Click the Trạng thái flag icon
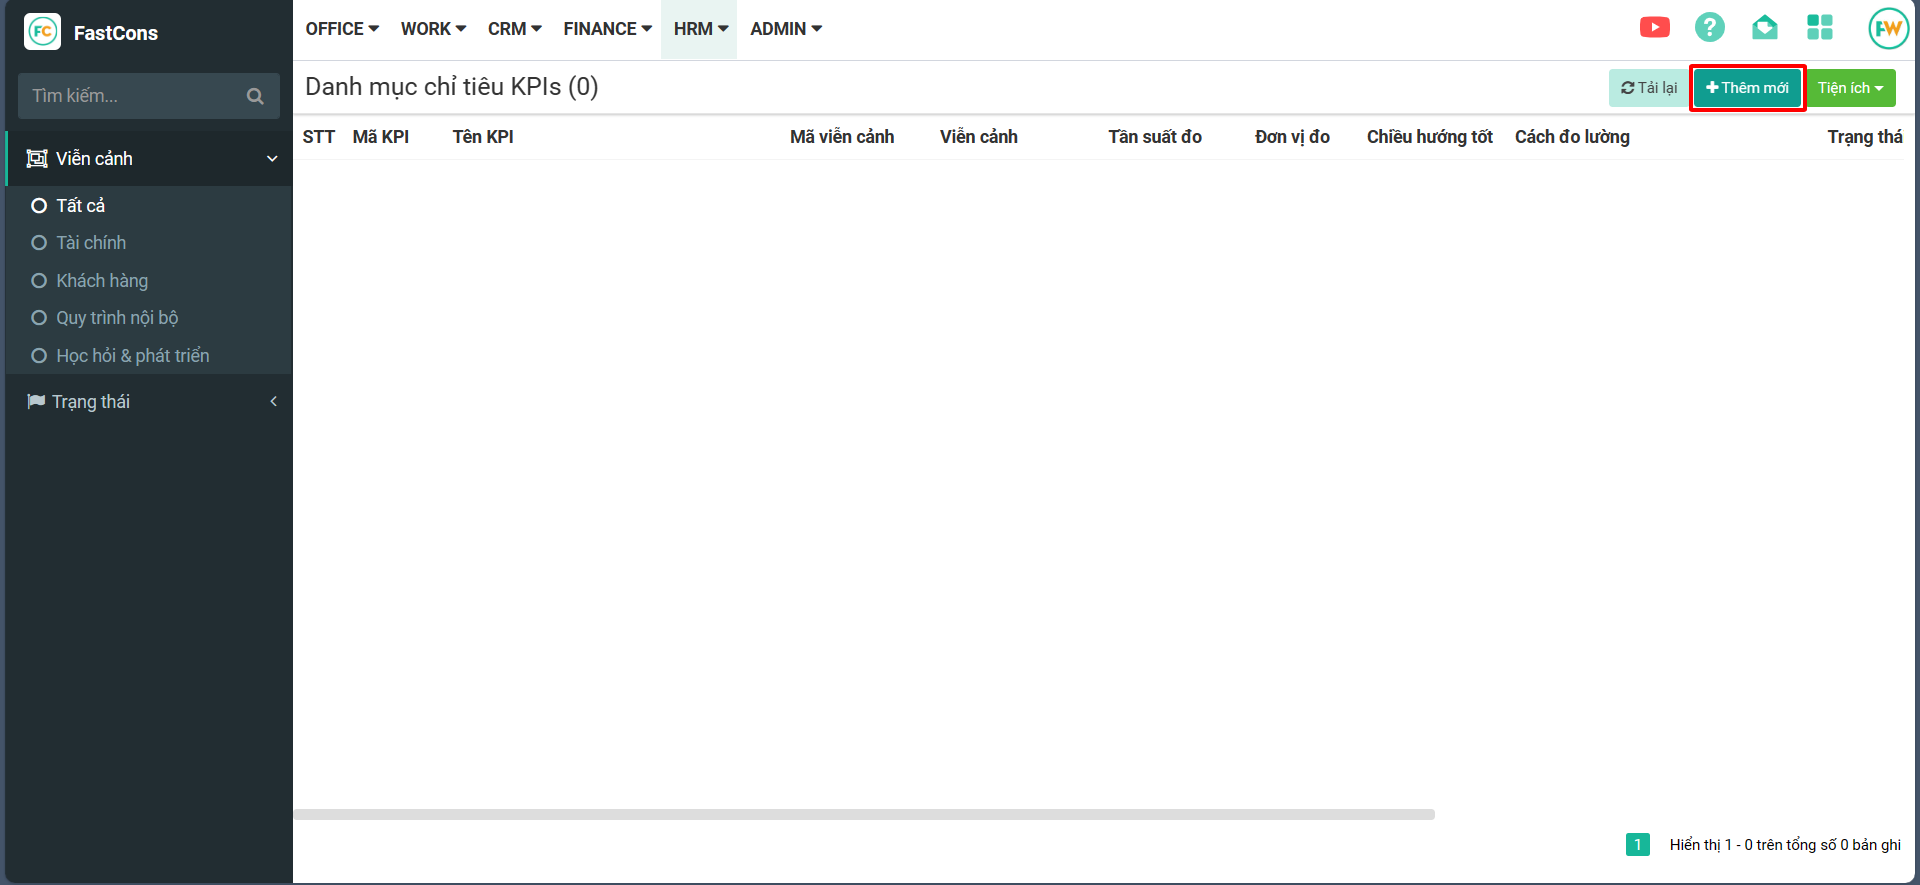This screenshot has height=885, width=1920. [x=36, y=402]
